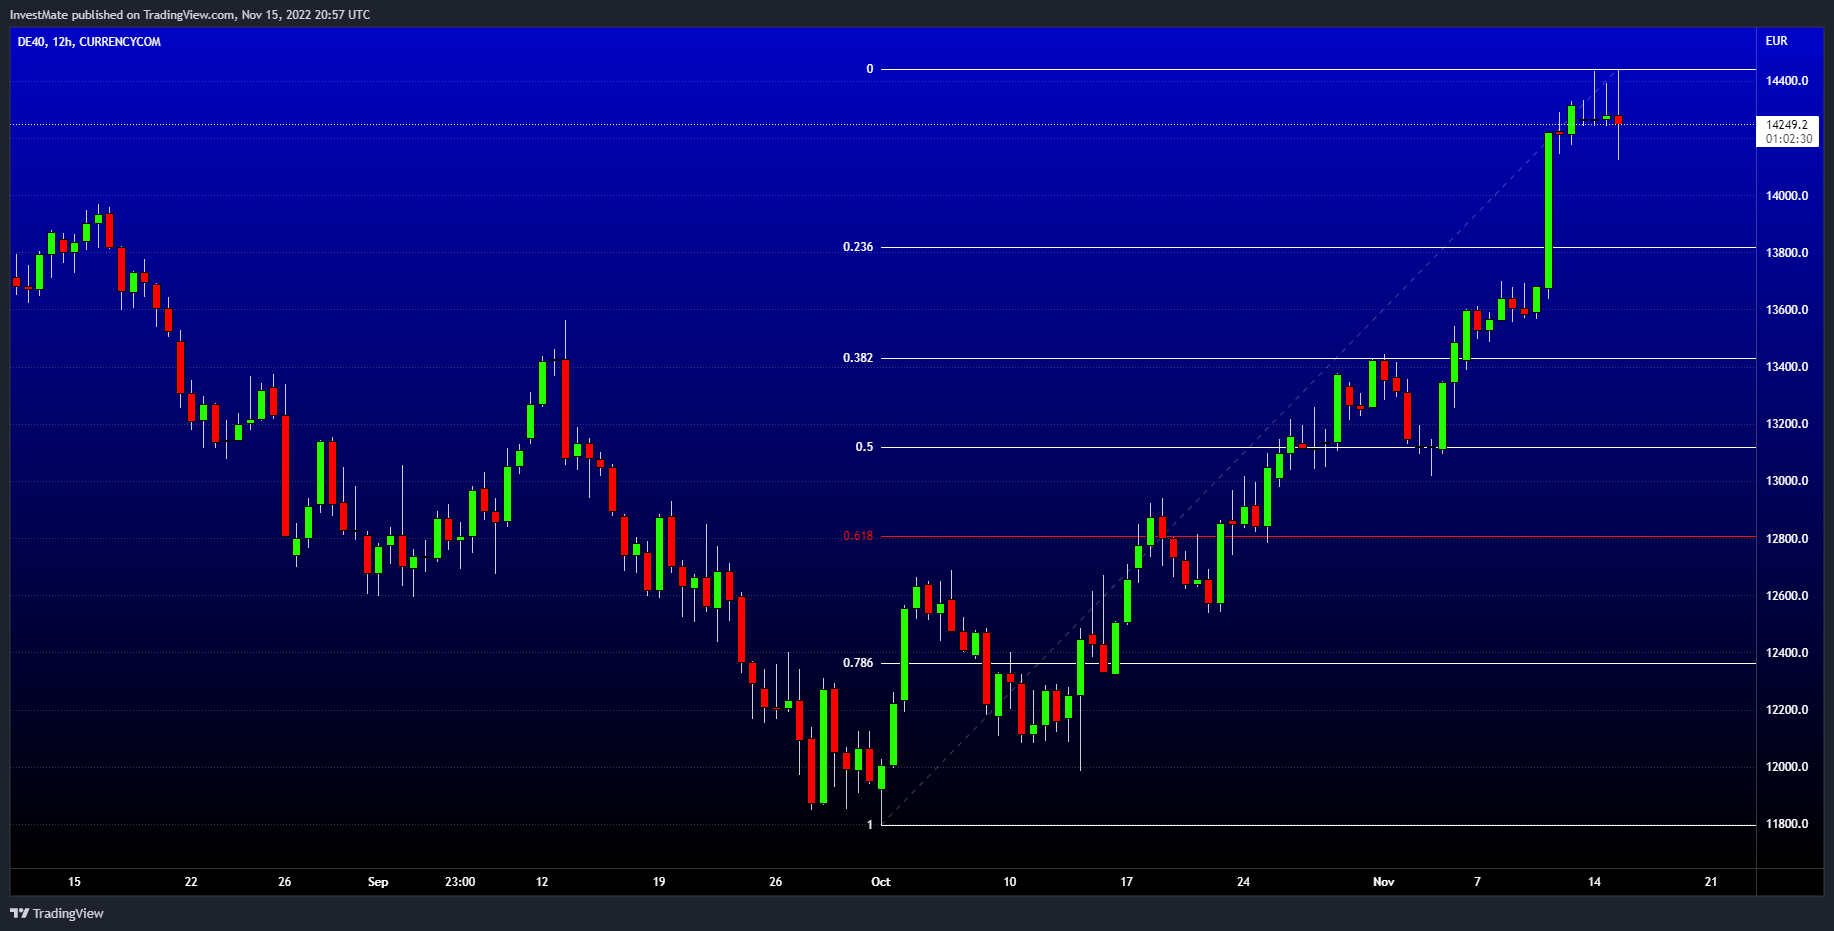Click the countdown timer 01:02:30
The image size is (1834, 931).
pos(1788,139)
